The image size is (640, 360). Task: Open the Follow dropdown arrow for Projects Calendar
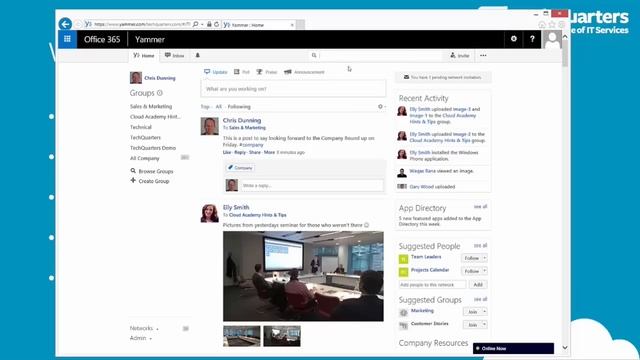click(484, 271)
